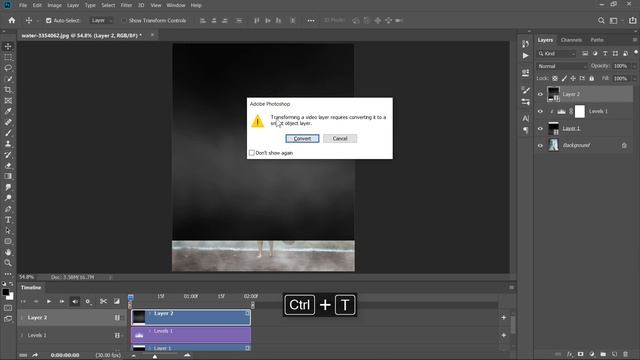Select the Eraser tool
The image size is (640, 360).
[8, 165]
